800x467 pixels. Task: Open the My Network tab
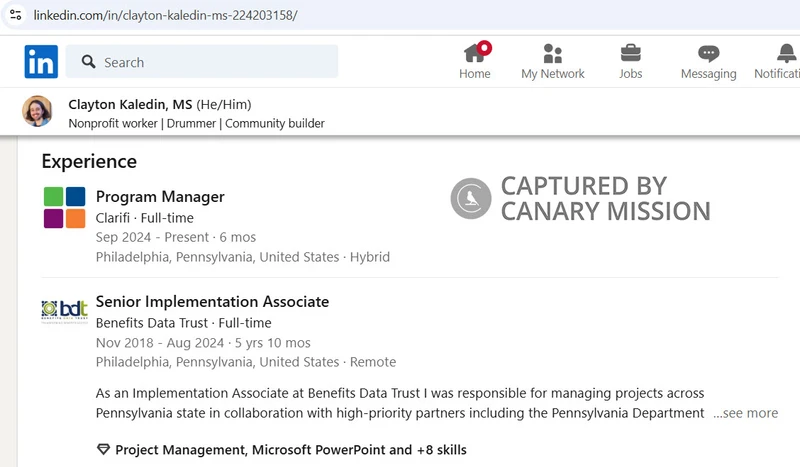click(553, 61)
